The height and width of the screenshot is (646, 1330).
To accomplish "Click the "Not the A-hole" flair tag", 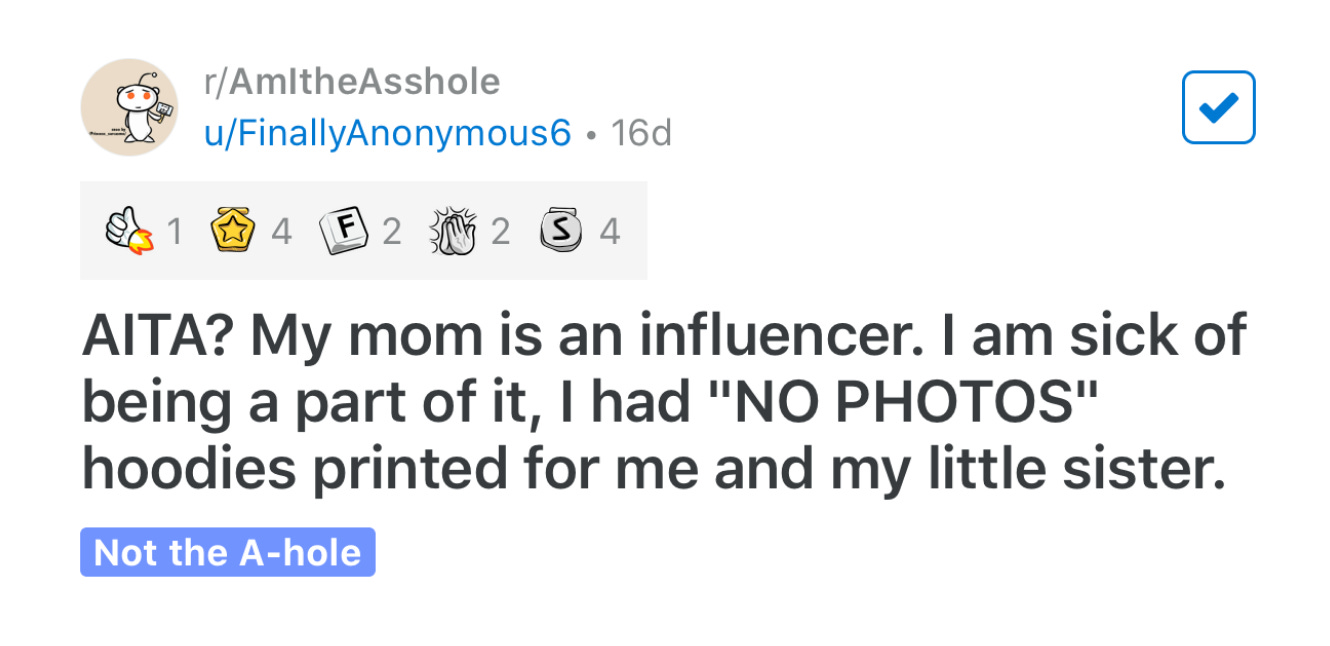I will coord(227,552).
